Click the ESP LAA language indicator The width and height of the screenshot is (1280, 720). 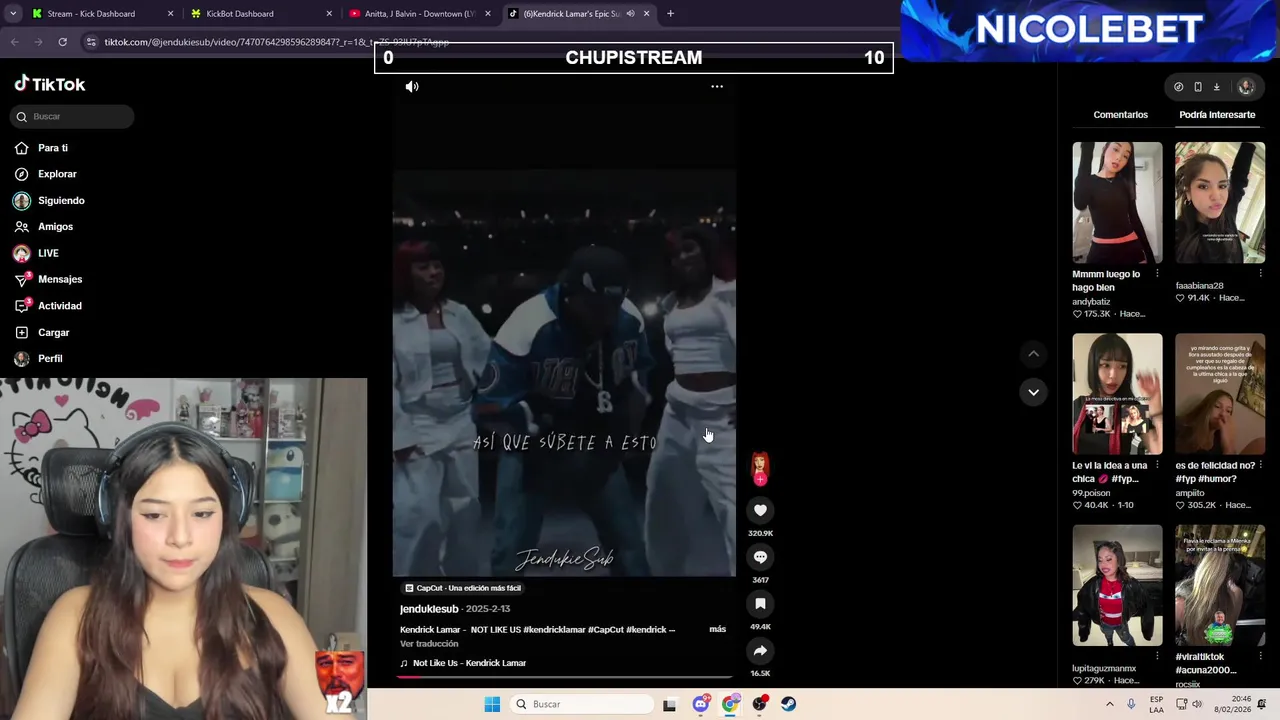[1156, 704]
